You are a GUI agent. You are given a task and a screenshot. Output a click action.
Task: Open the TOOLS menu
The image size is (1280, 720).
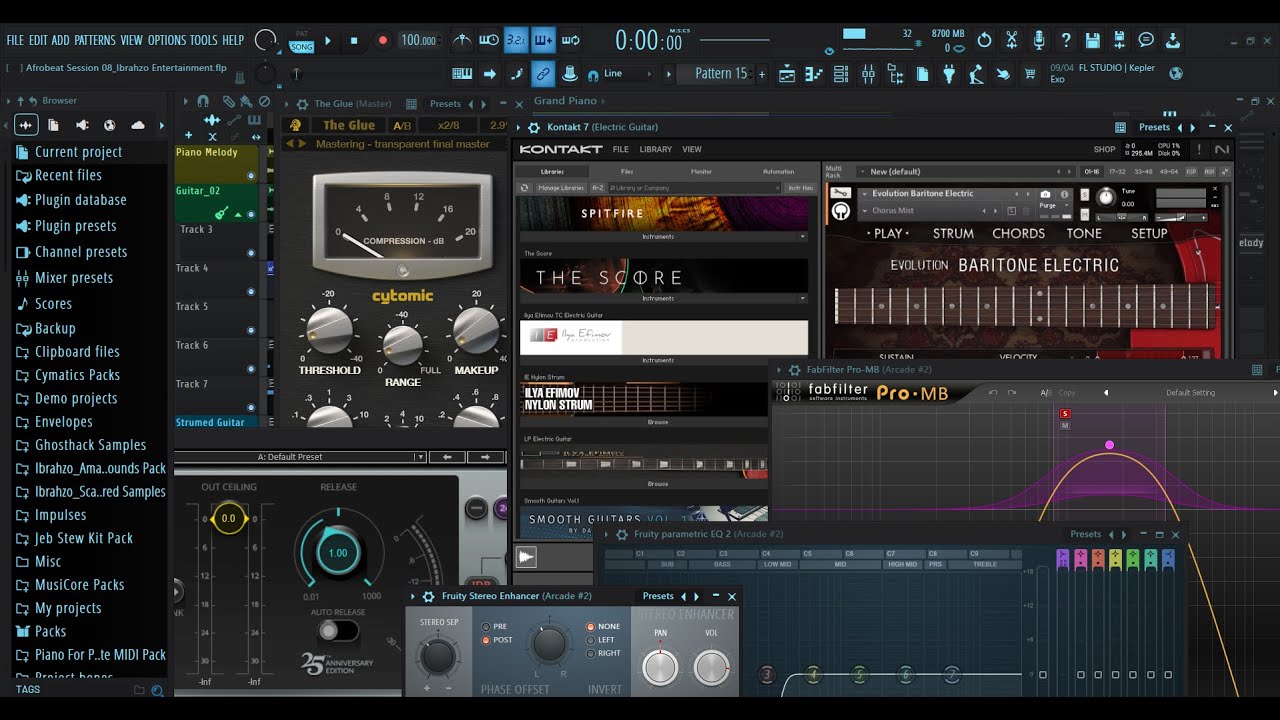[x=204, y=41]
